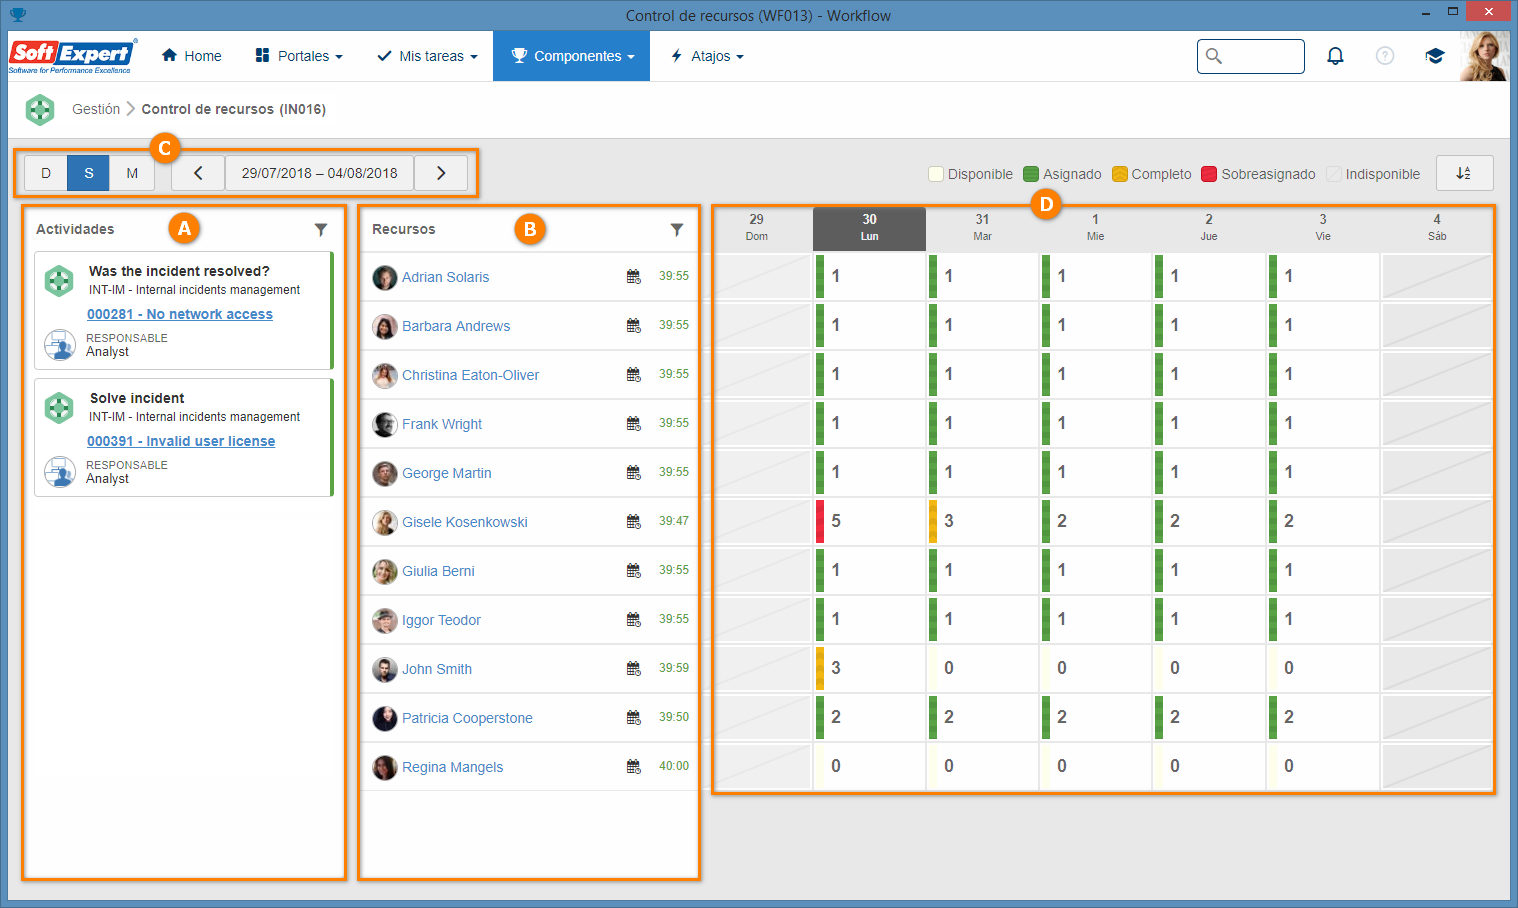Open the Mis tareas dropdown menu
1518x908 pixels.
(427, 56)
